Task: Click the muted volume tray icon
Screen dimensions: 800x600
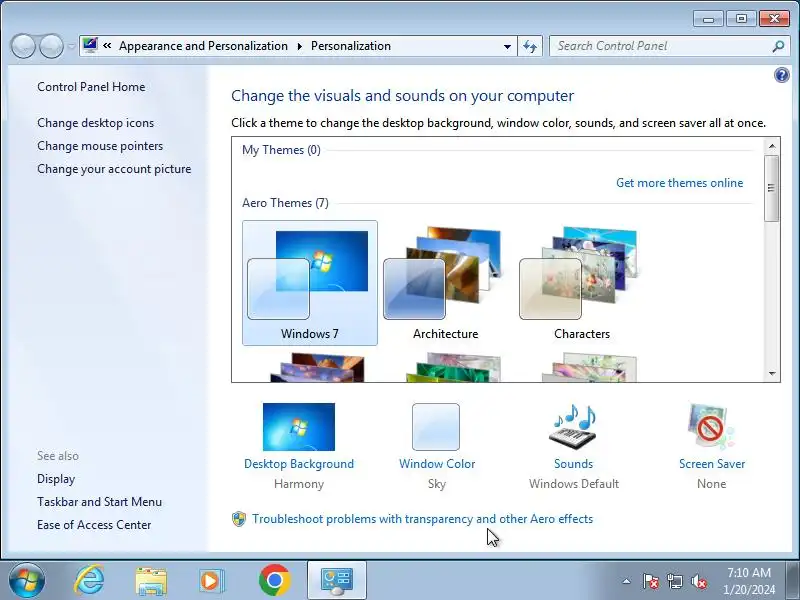Action: [698, 581]
